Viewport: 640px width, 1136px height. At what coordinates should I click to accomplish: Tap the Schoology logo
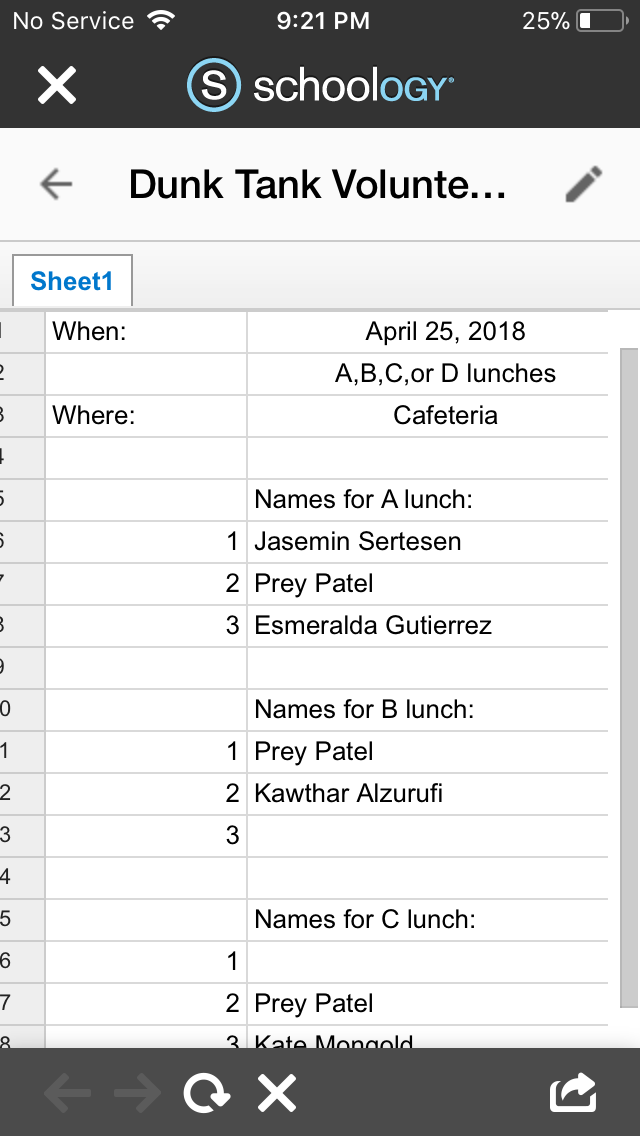320,86
